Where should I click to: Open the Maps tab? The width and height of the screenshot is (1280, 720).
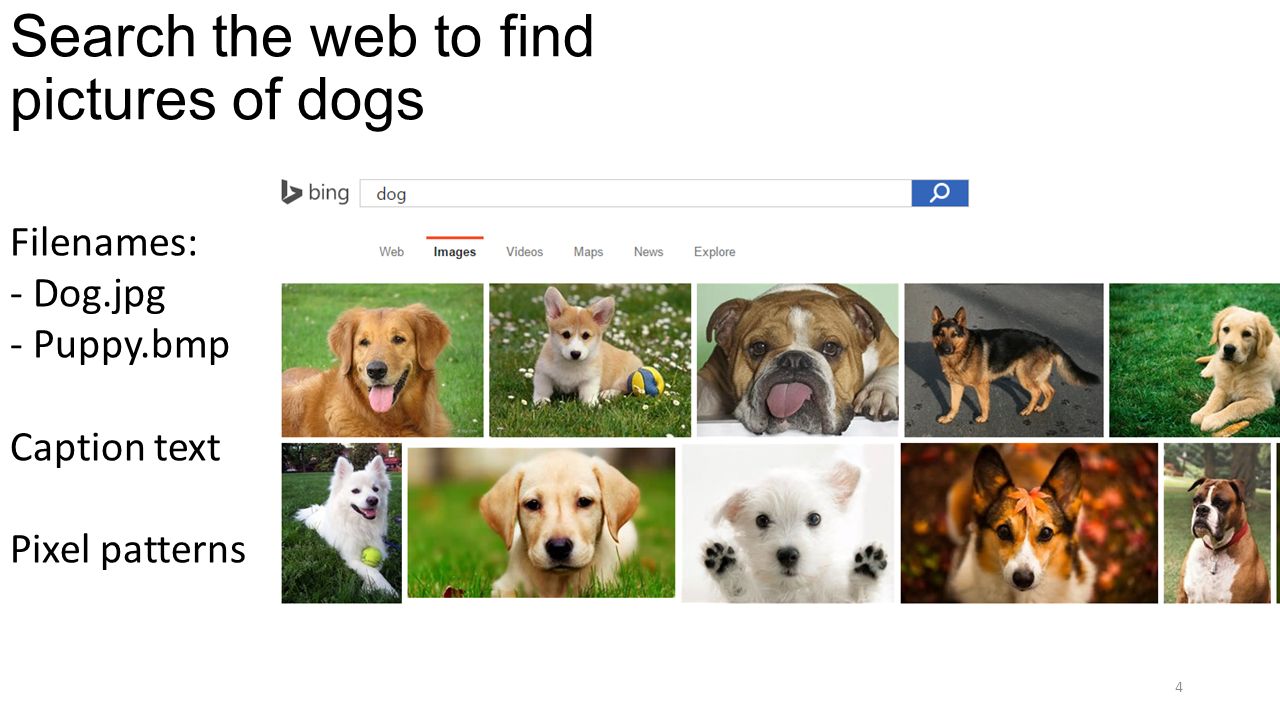coord(588,252)
